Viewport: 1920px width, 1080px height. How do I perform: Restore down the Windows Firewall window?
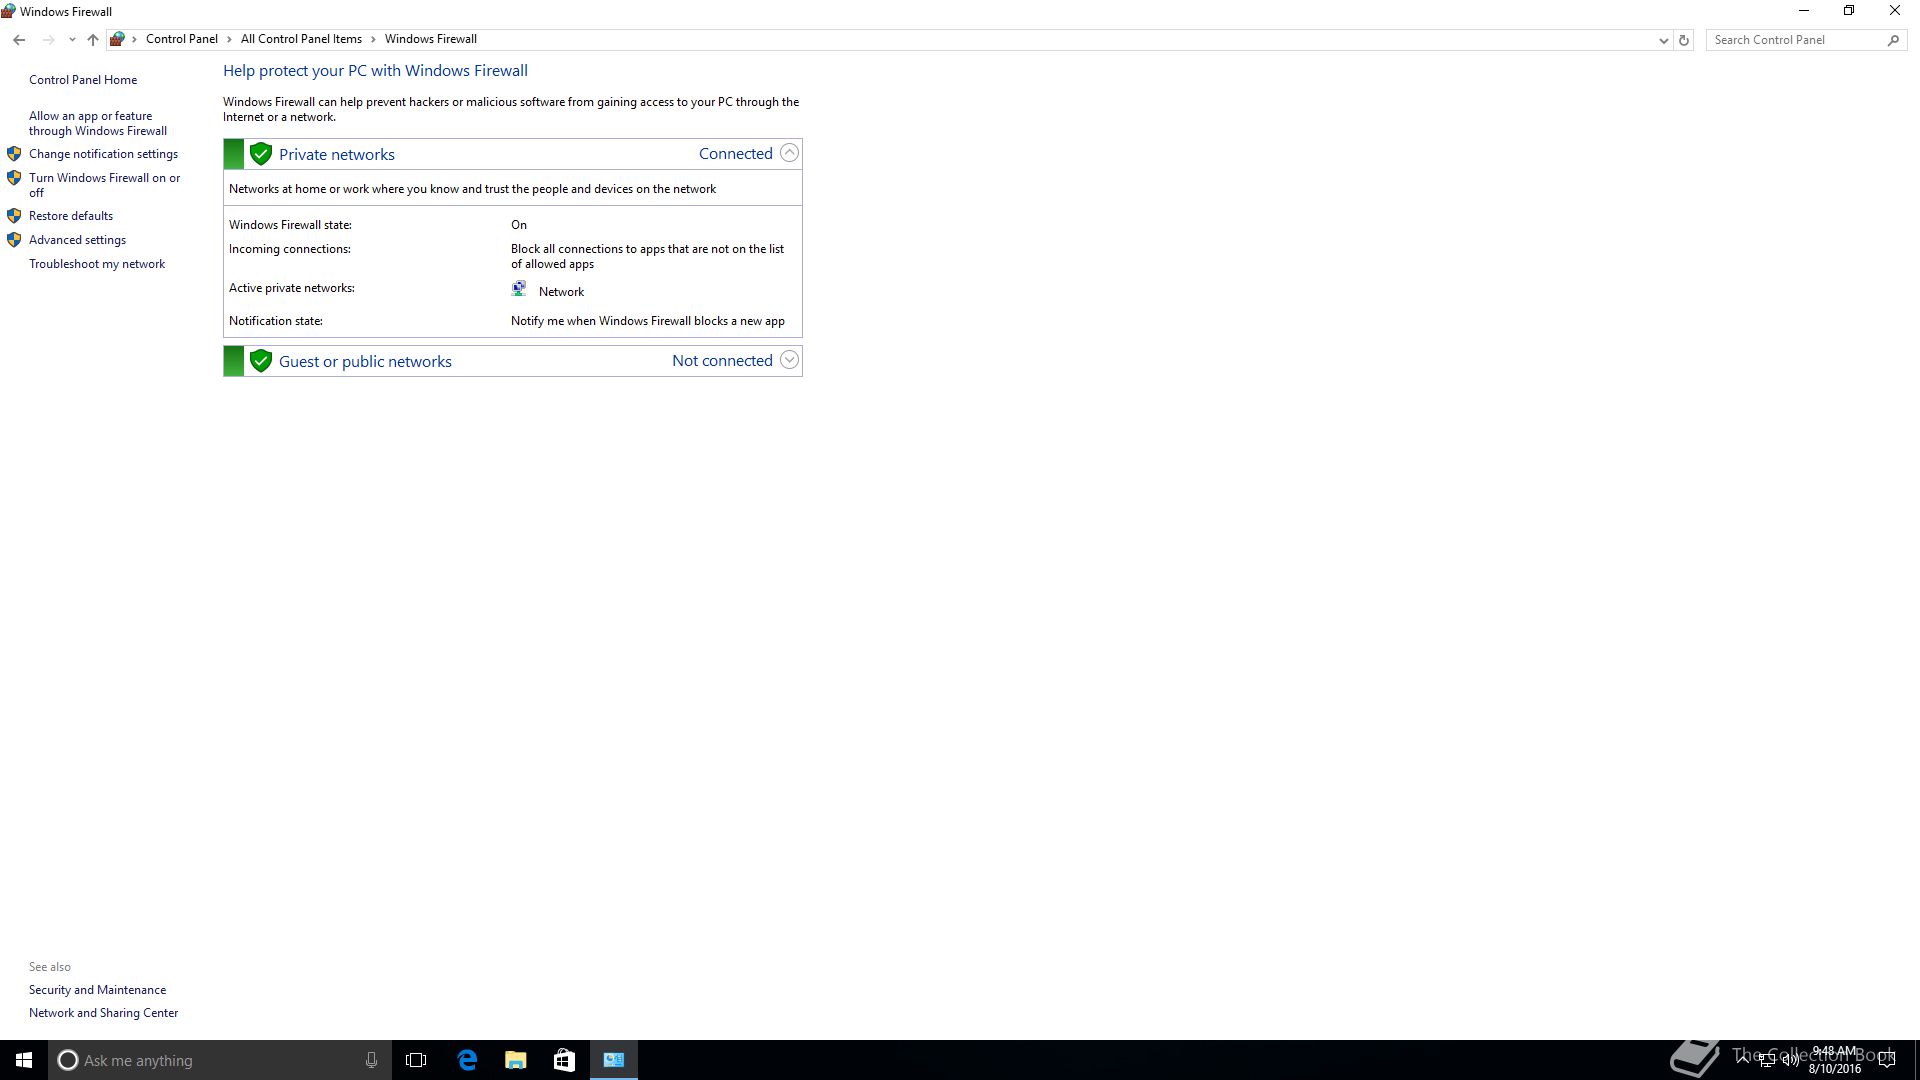pos(1849,11)
